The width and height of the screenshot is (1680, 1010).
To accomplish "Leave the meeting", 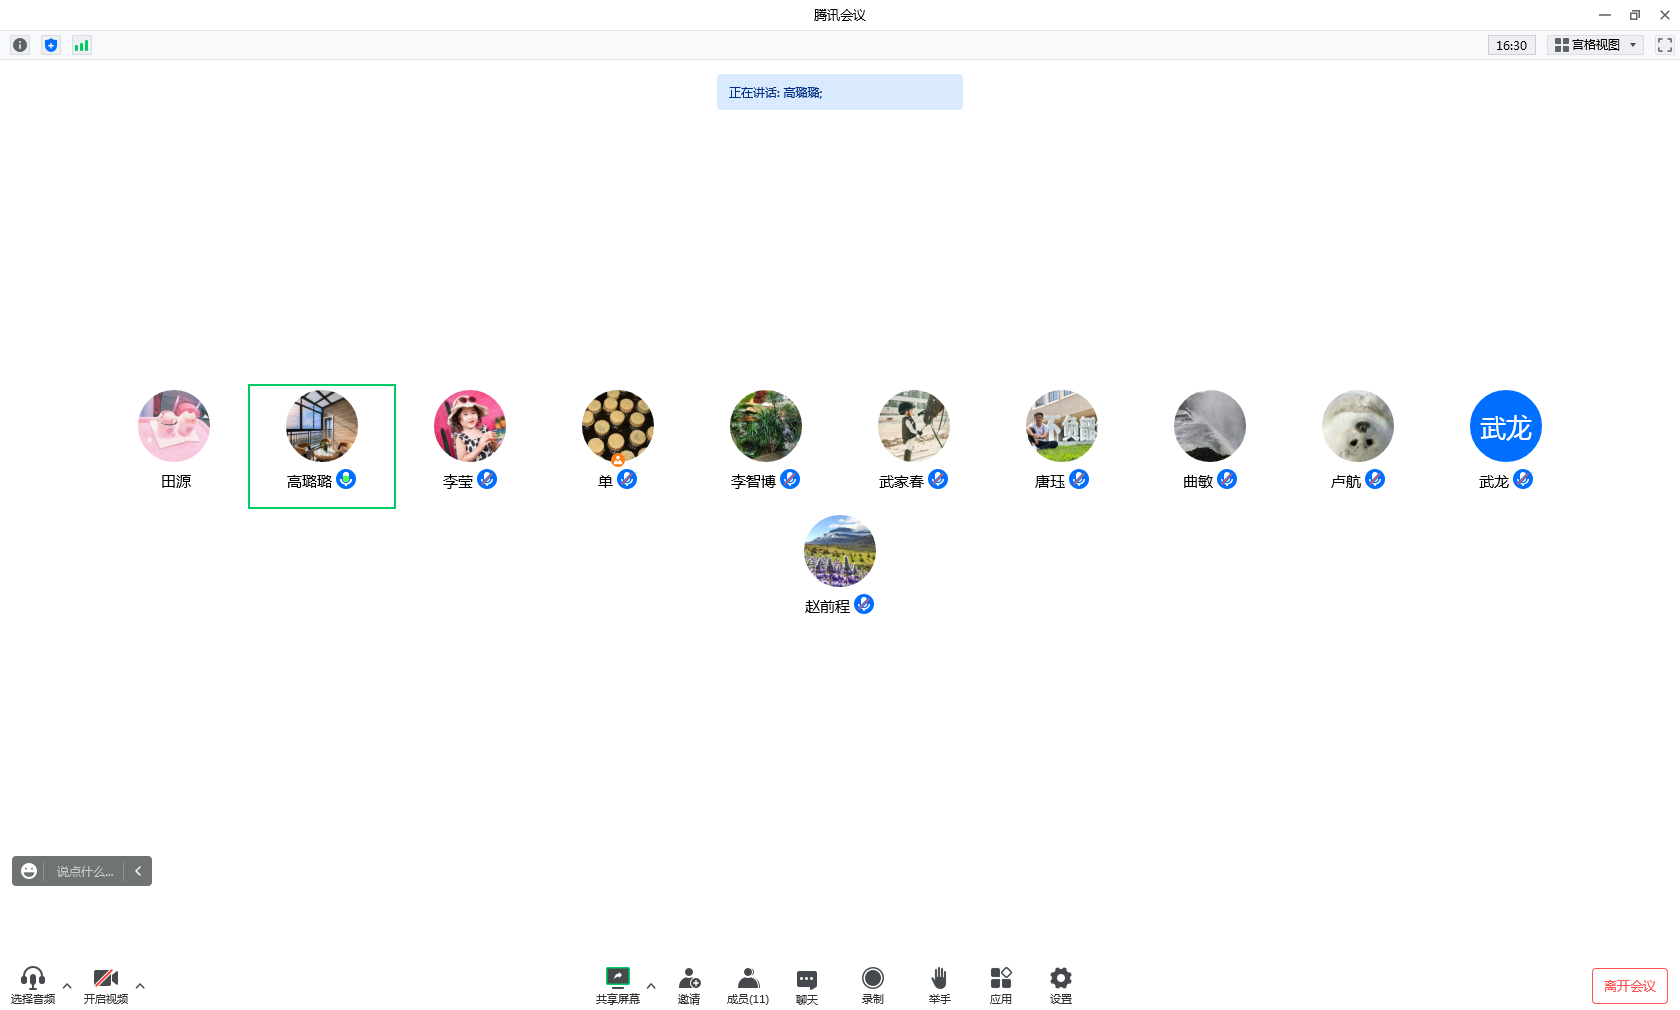I will point(1630,986).
